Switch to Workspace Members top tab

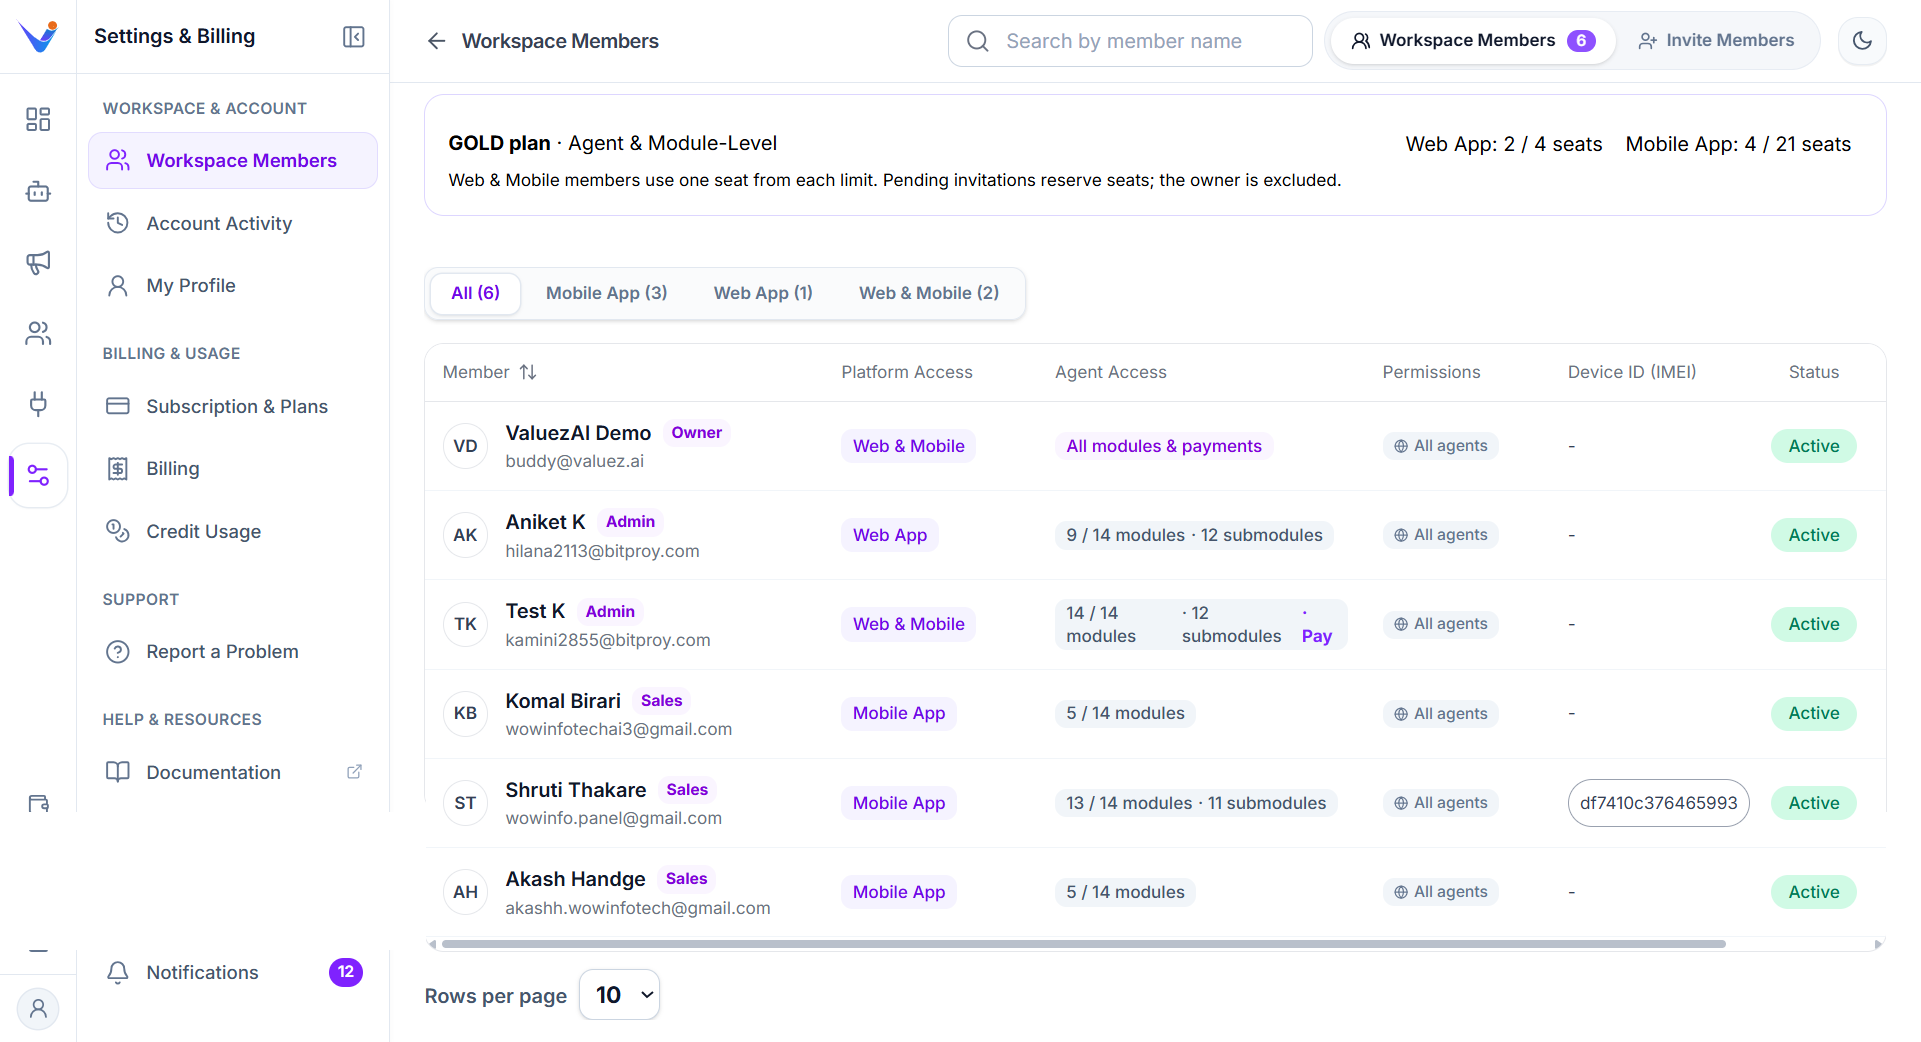[x=1473, y=41]
